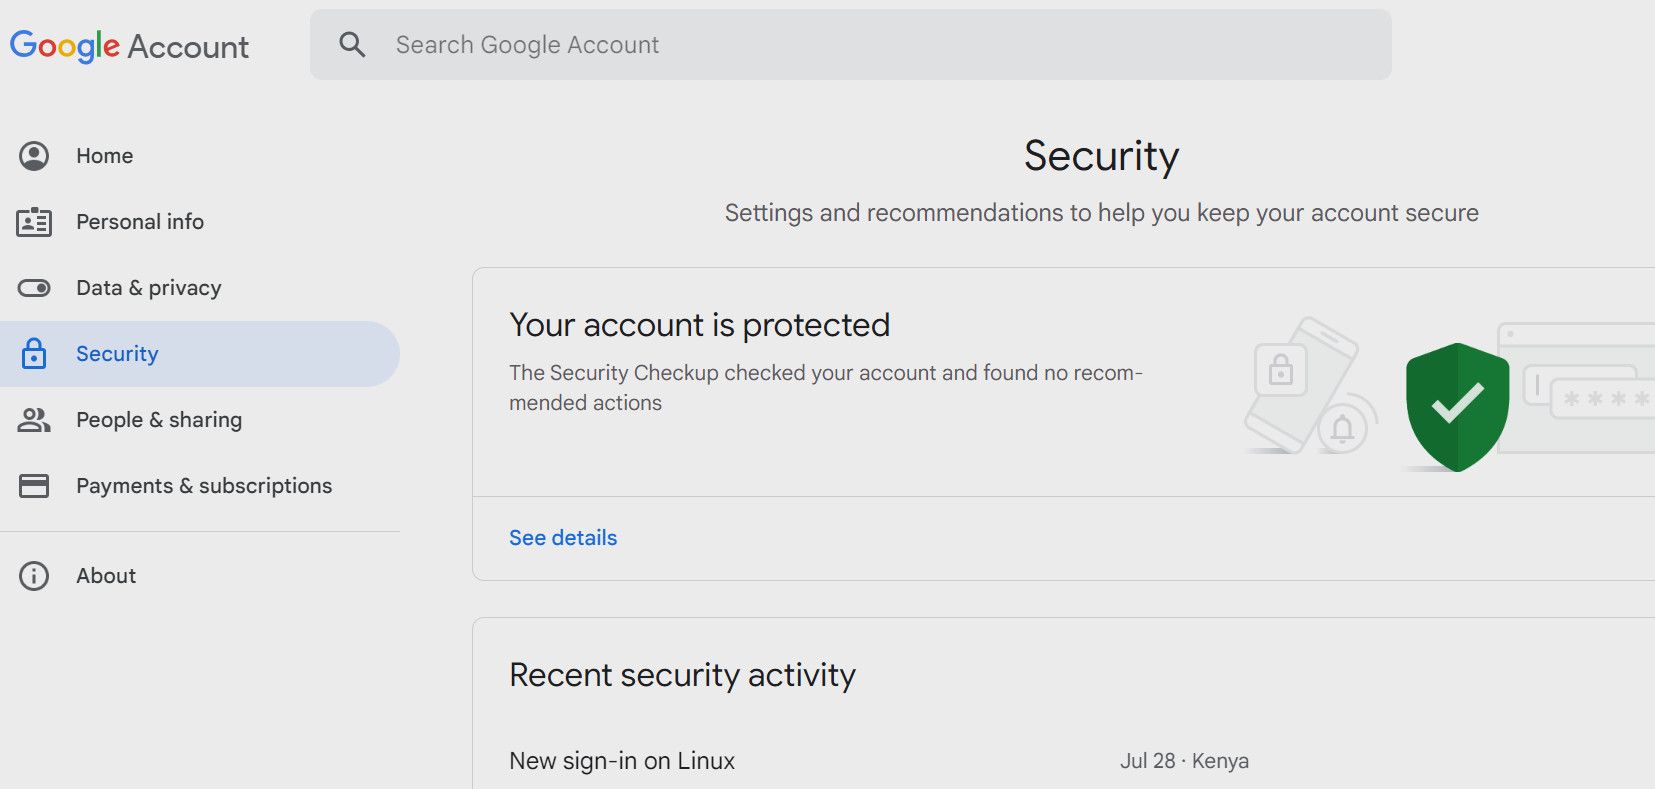The width and height of the screenshot is (1655, 789).
Task: Click the Data & privacy toggle-style icon
Action: click(x=34, y=287)
